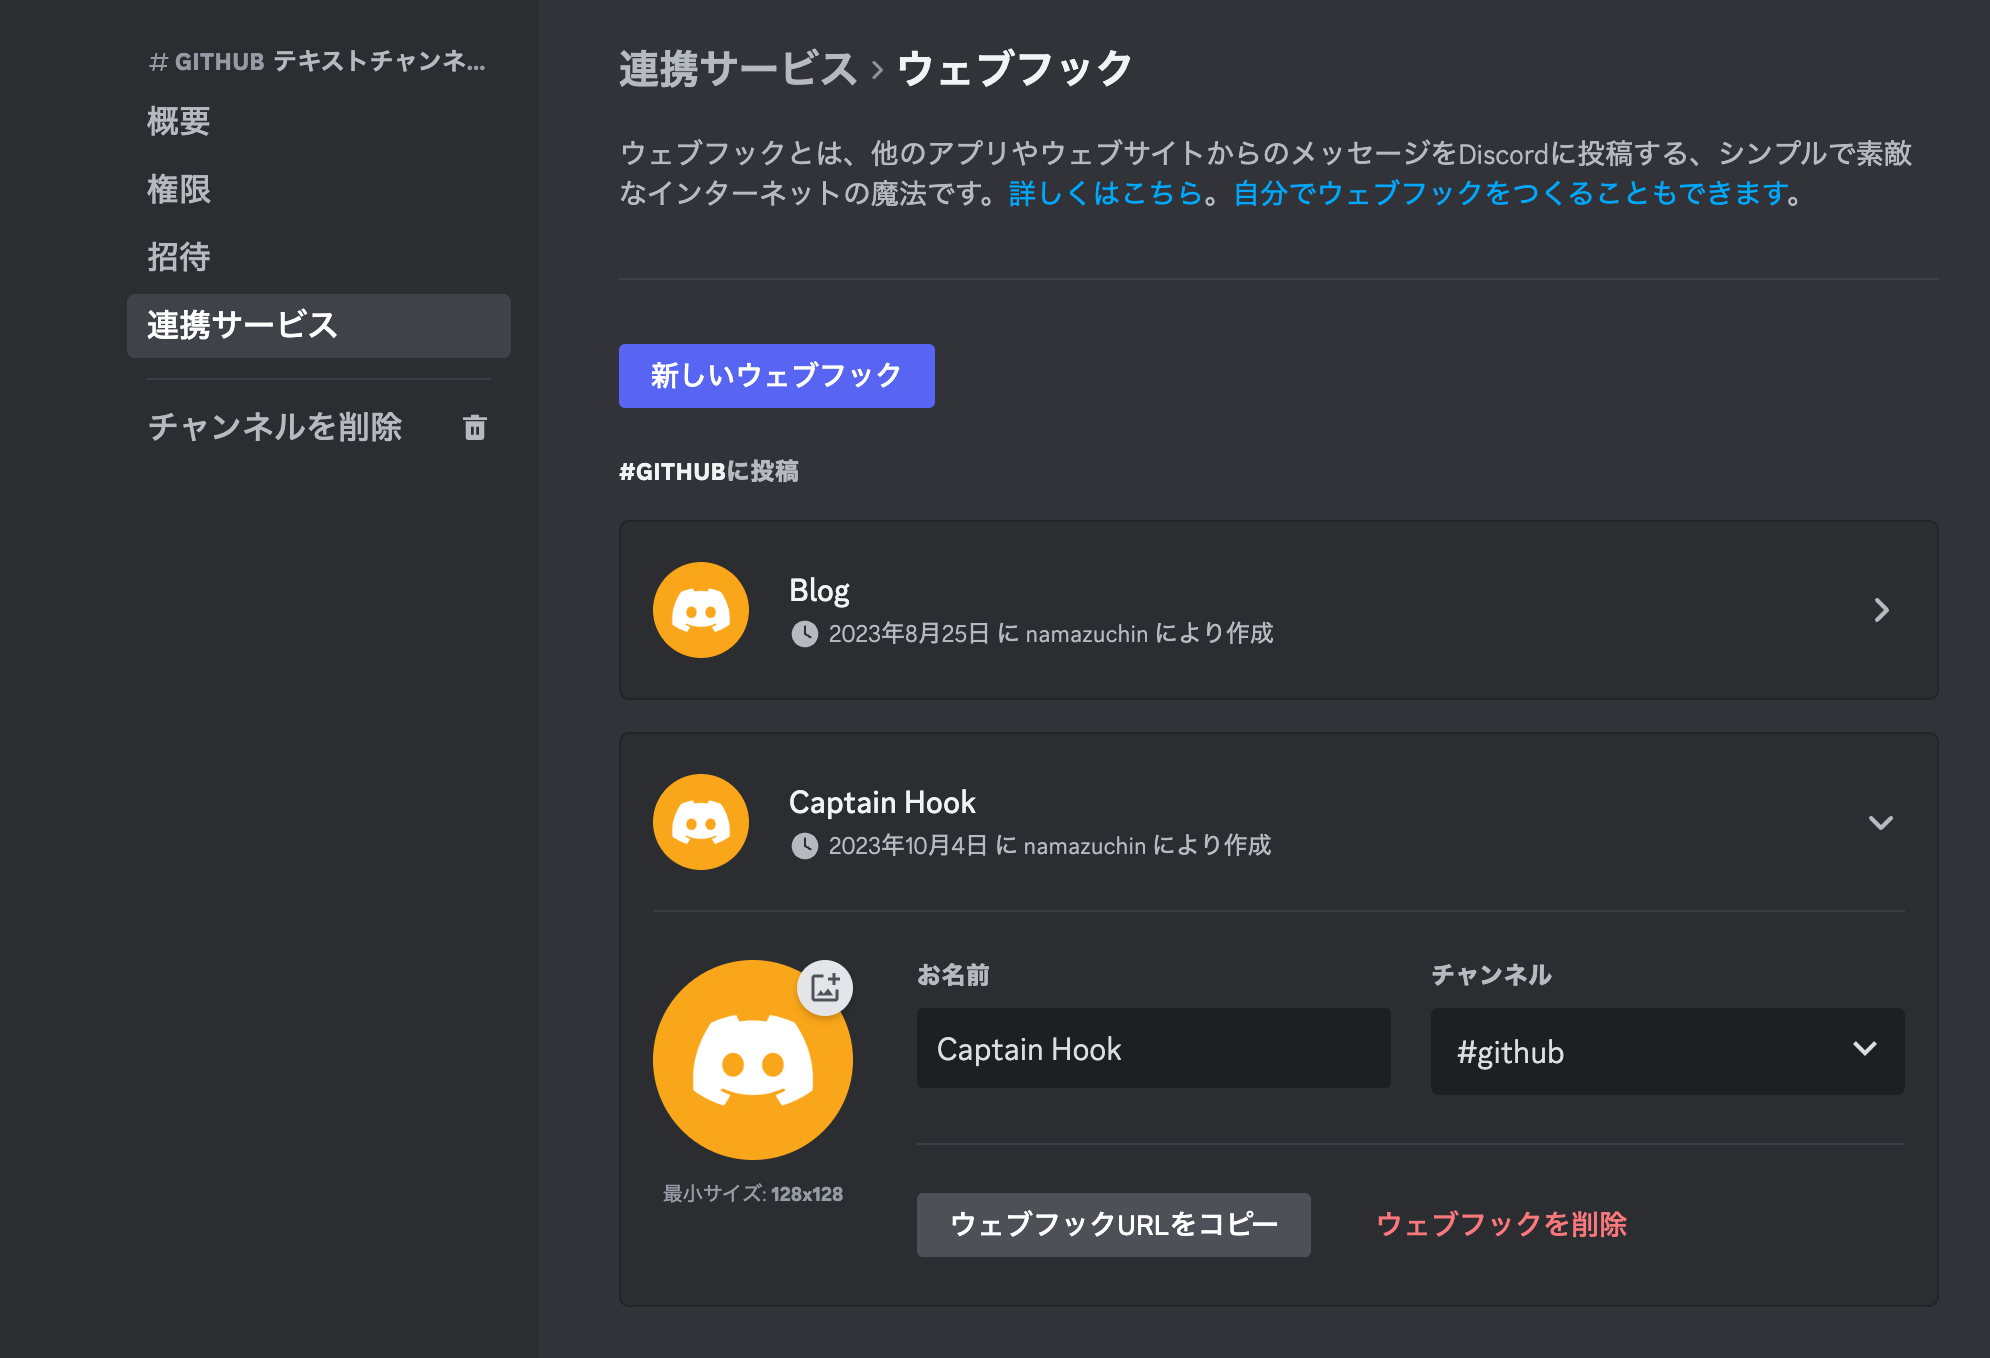This screenshot has width=1990, height=1358.
Task: Click the 新しいウェブフック button
Action: (x=776, y=376)
